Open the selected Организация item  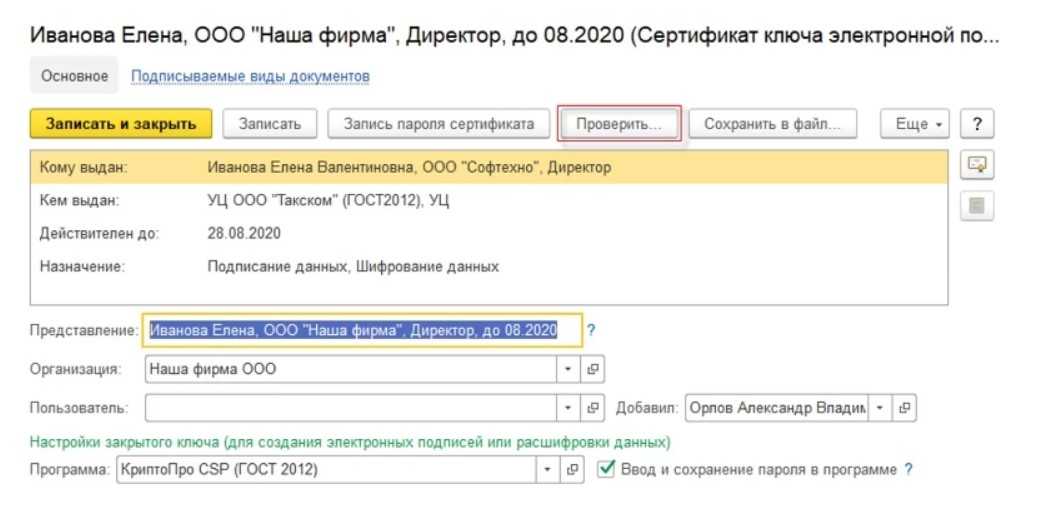(592, 369)
